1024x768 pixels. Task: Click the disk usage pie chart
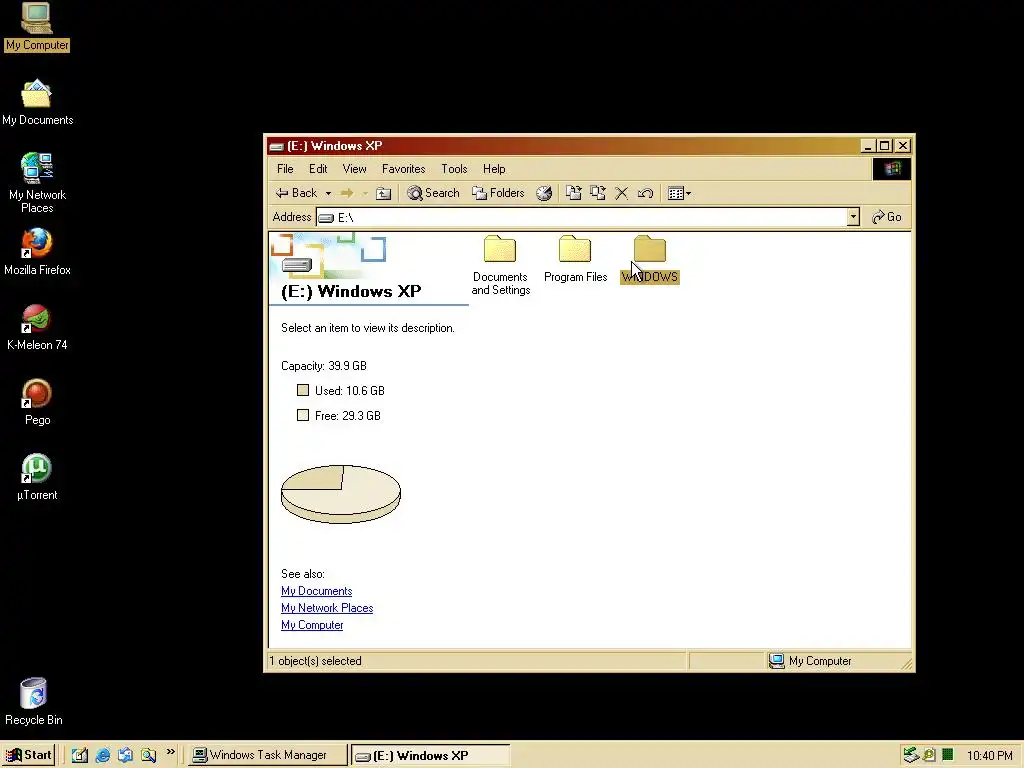pyautogui.click(x=341, y=494)
